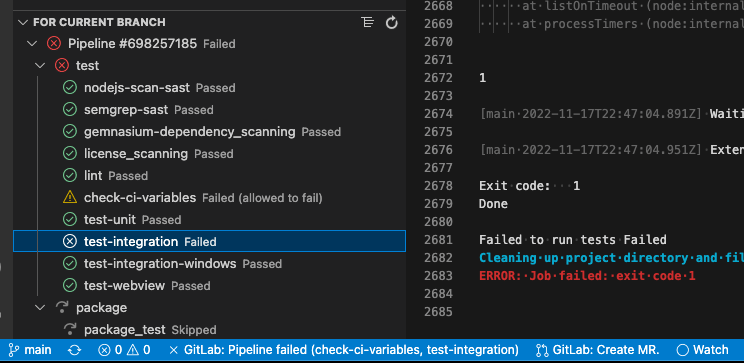744x363 pixels.
Task: Click the failed icon next to Pipeline #698257185
Action: click(x=54, y=44)
